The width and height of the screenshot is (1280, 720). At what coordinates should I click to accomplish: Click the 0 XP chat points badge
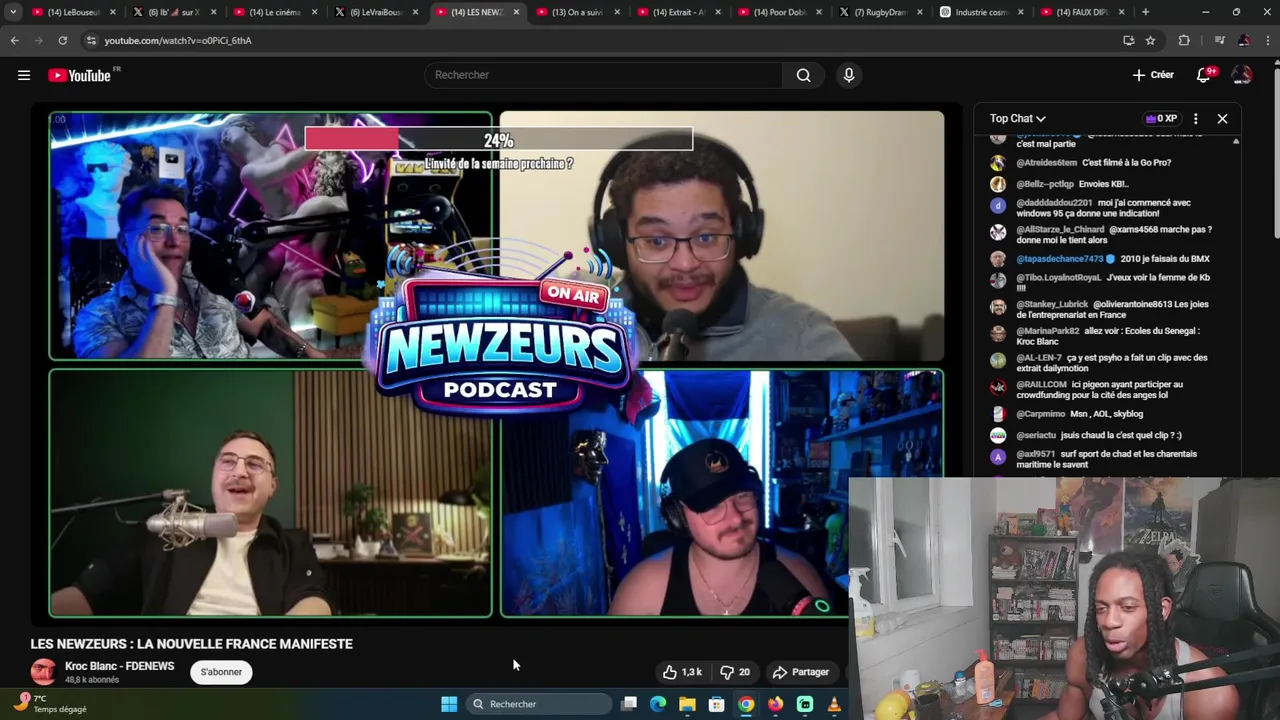1161,118
